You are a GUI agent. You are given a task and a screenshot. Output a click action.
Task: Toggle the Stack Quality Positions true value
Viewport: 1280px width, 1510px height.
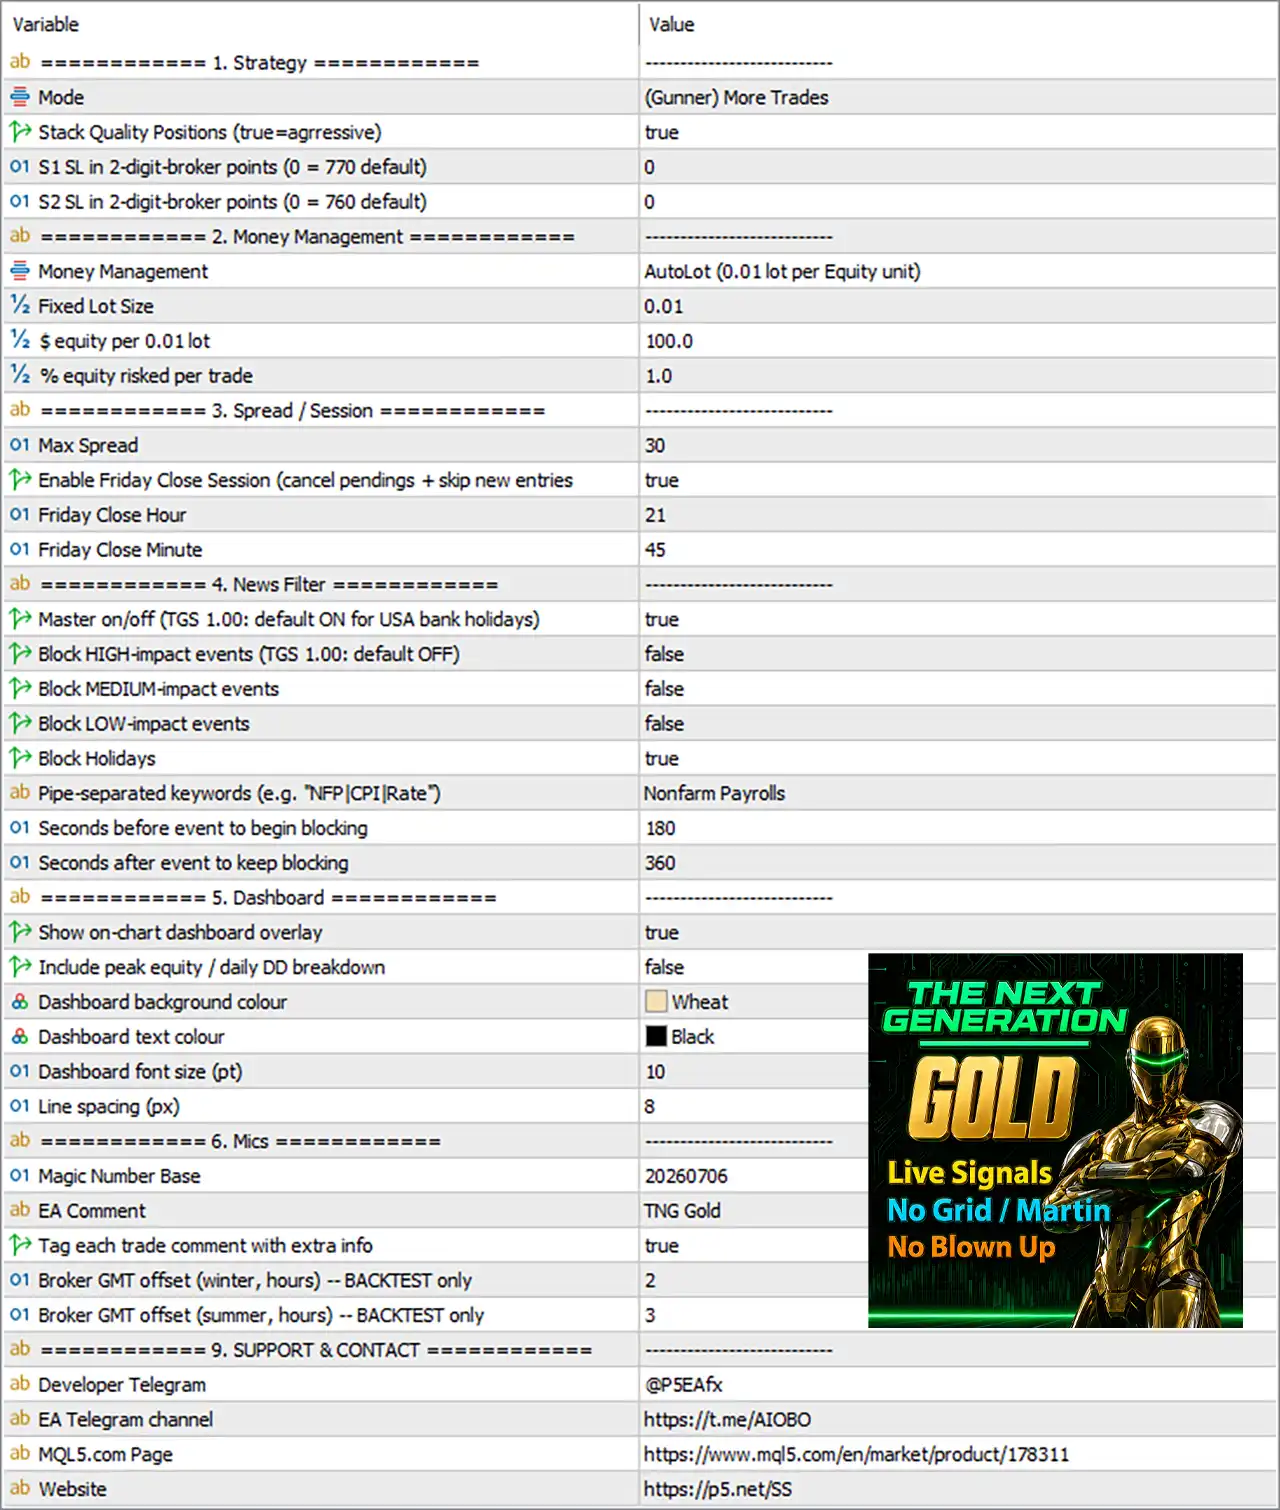point(662,132)
